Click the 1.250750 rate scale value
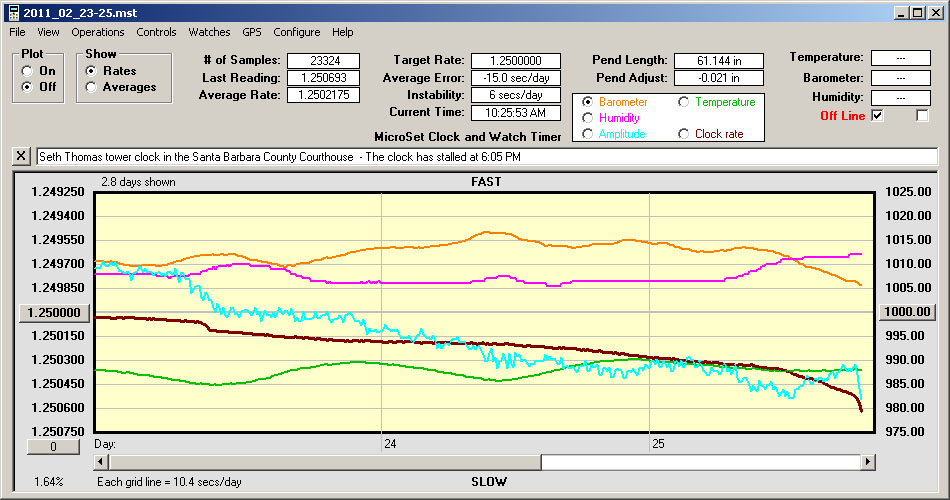 [58, 431]
